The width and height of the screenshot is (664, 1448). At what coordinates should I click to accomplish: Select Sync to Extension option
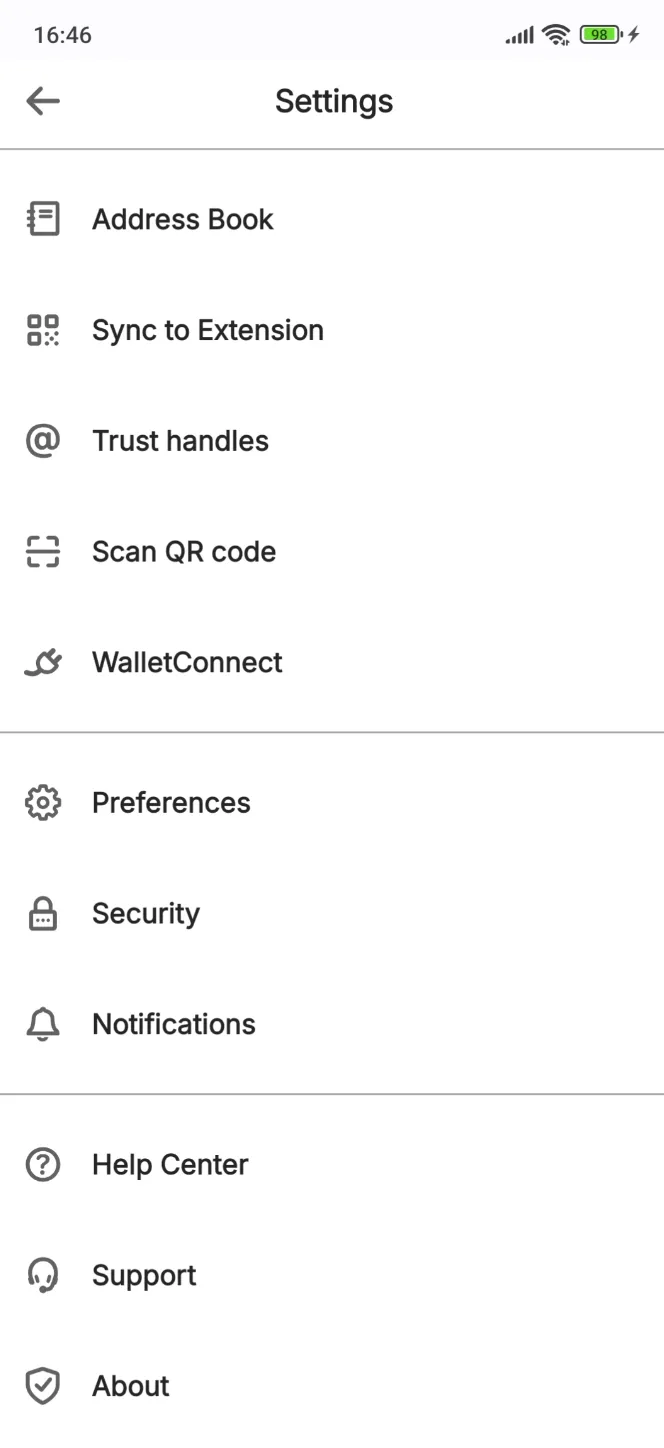point(208,329)
